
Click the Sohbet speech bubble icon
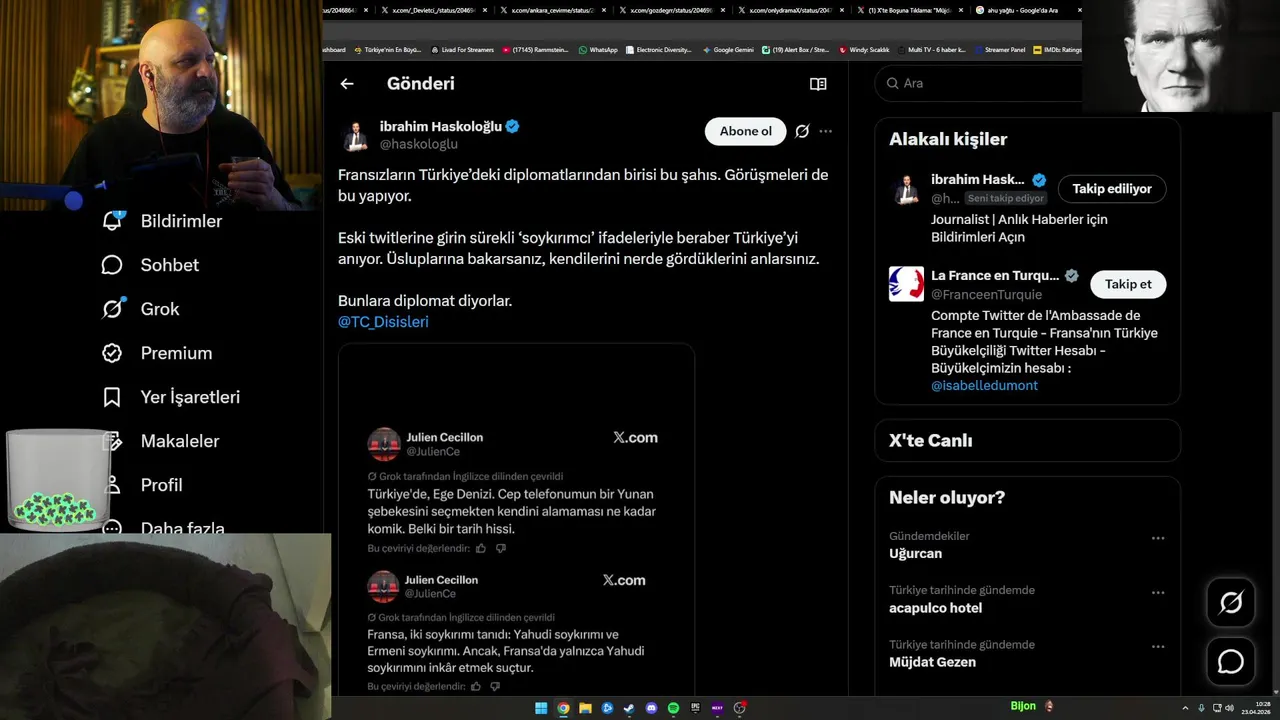112,265
